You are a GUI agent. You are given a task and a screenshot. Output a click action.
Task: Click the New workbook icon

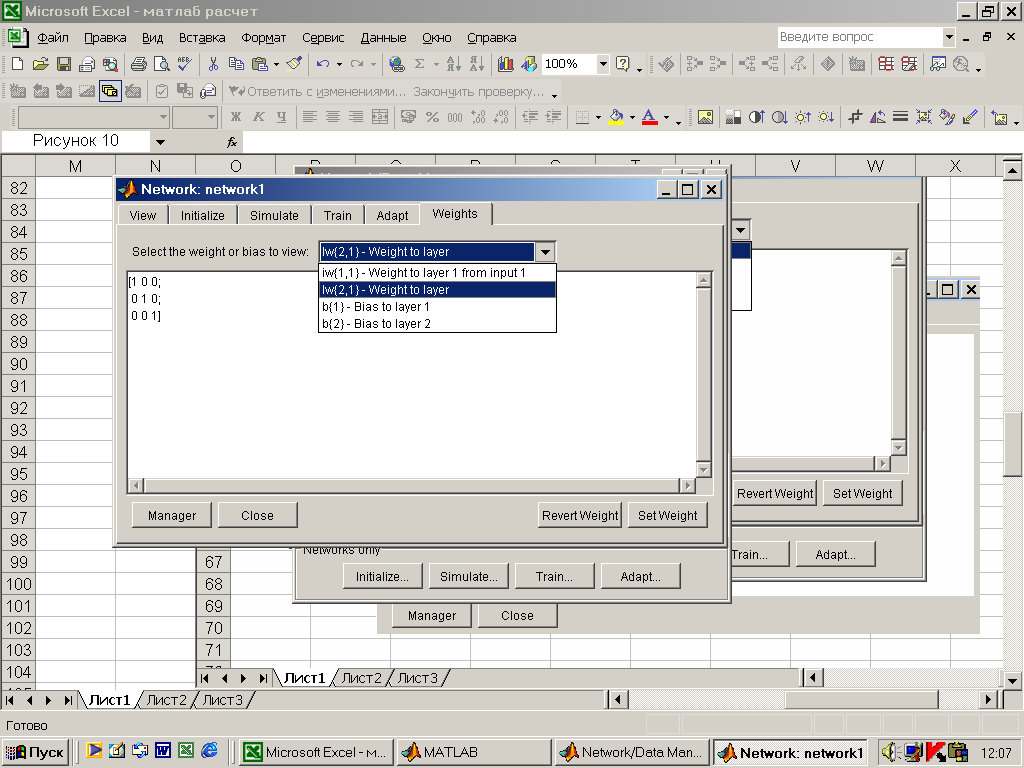point(18,63)
